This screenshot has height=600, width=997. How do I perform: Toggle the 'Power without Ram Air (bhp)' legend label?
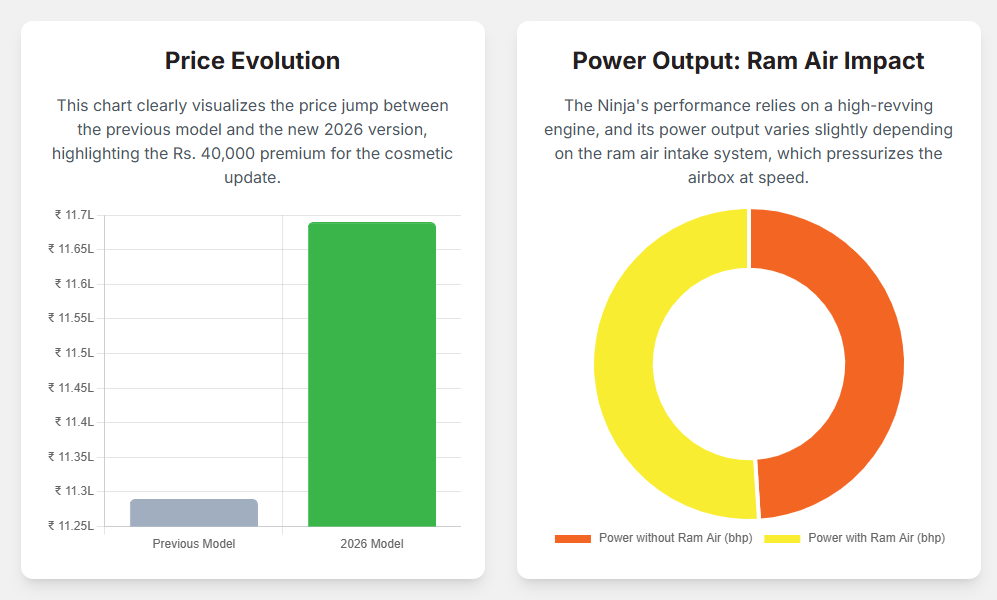(675, 538)
